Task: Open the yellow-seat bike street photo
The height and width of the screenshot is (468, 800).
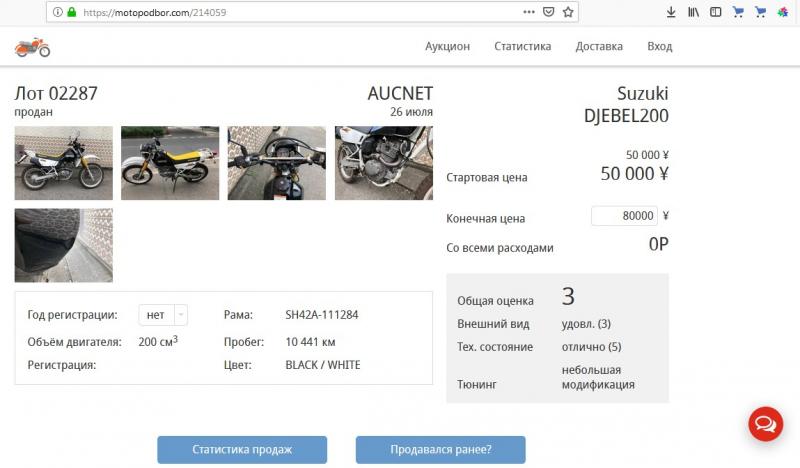Action: coord(170,163)
